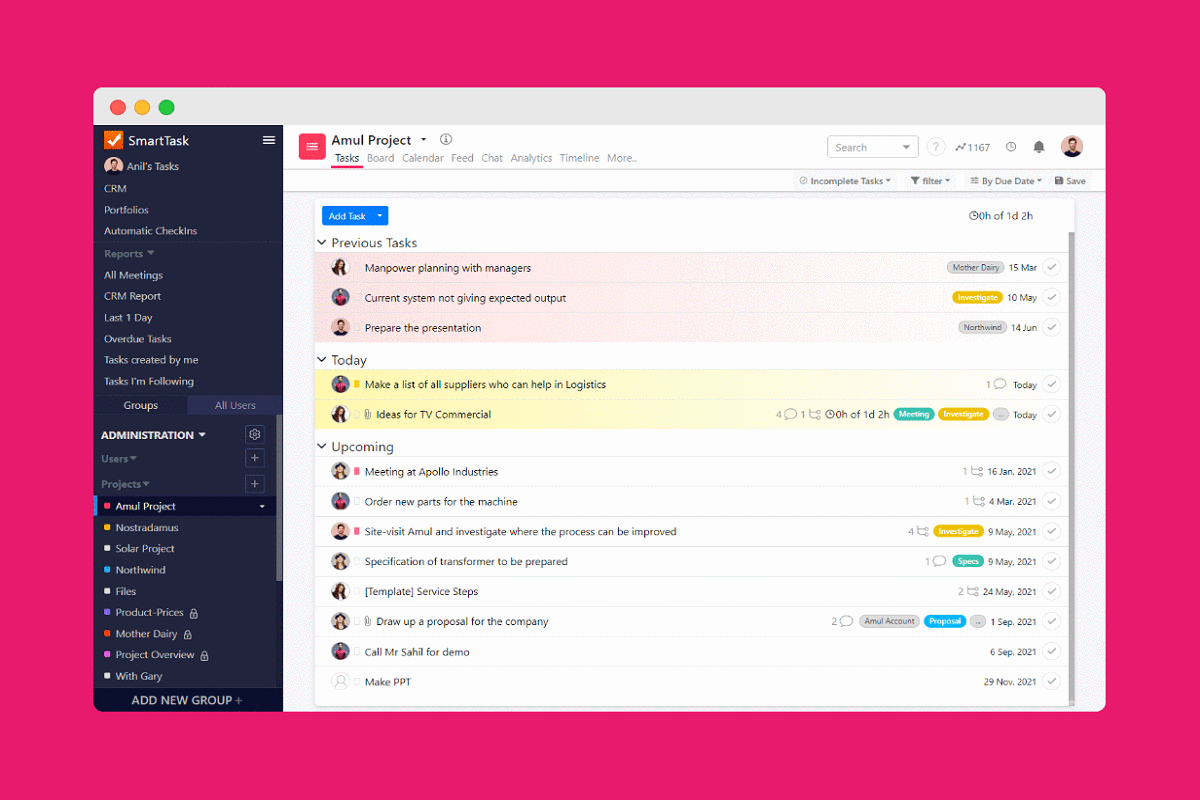Open the notifications bell icon
Image resolution: width=1200 pixels, height=800 pixels.
pyautogui.click(x=1038, y=146)
